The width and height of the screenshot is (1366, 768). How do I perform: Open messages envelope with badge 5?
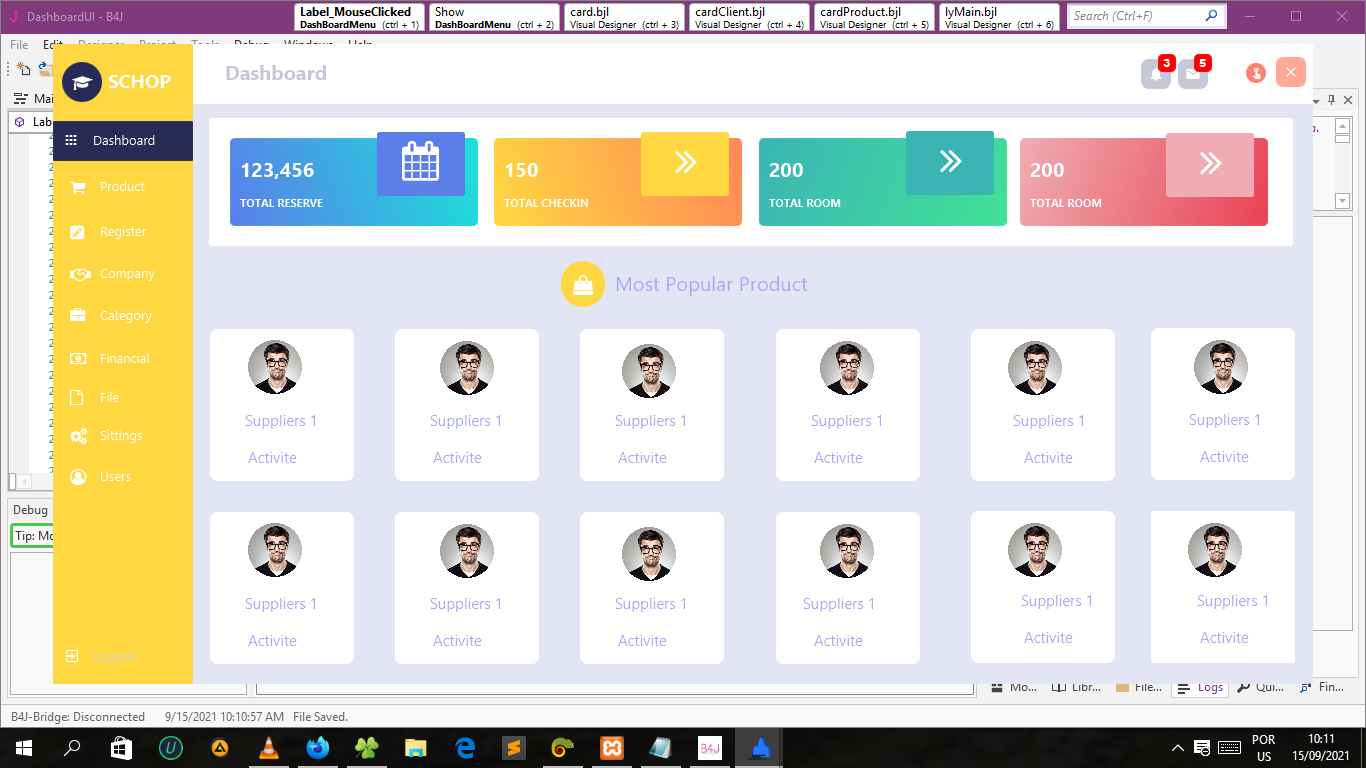(1193, 73)
